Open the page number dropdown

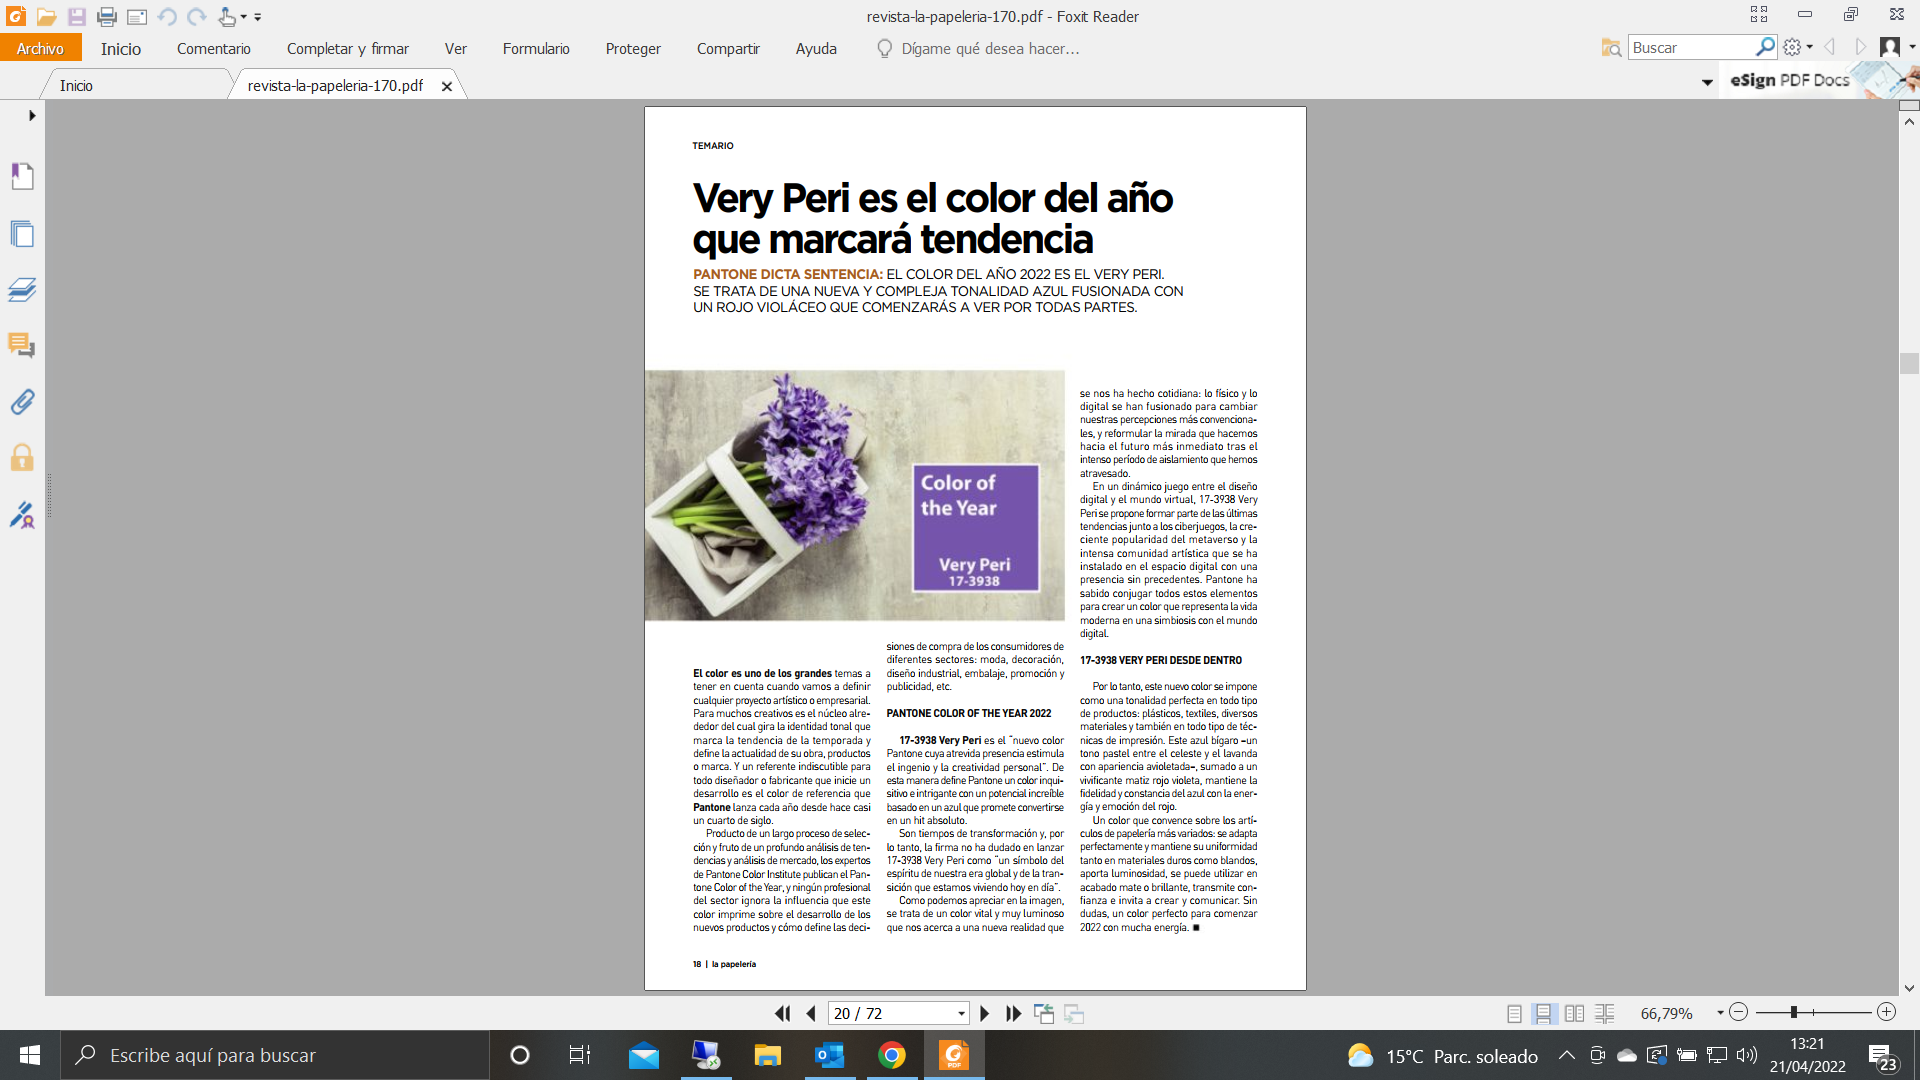point(961,1014)
